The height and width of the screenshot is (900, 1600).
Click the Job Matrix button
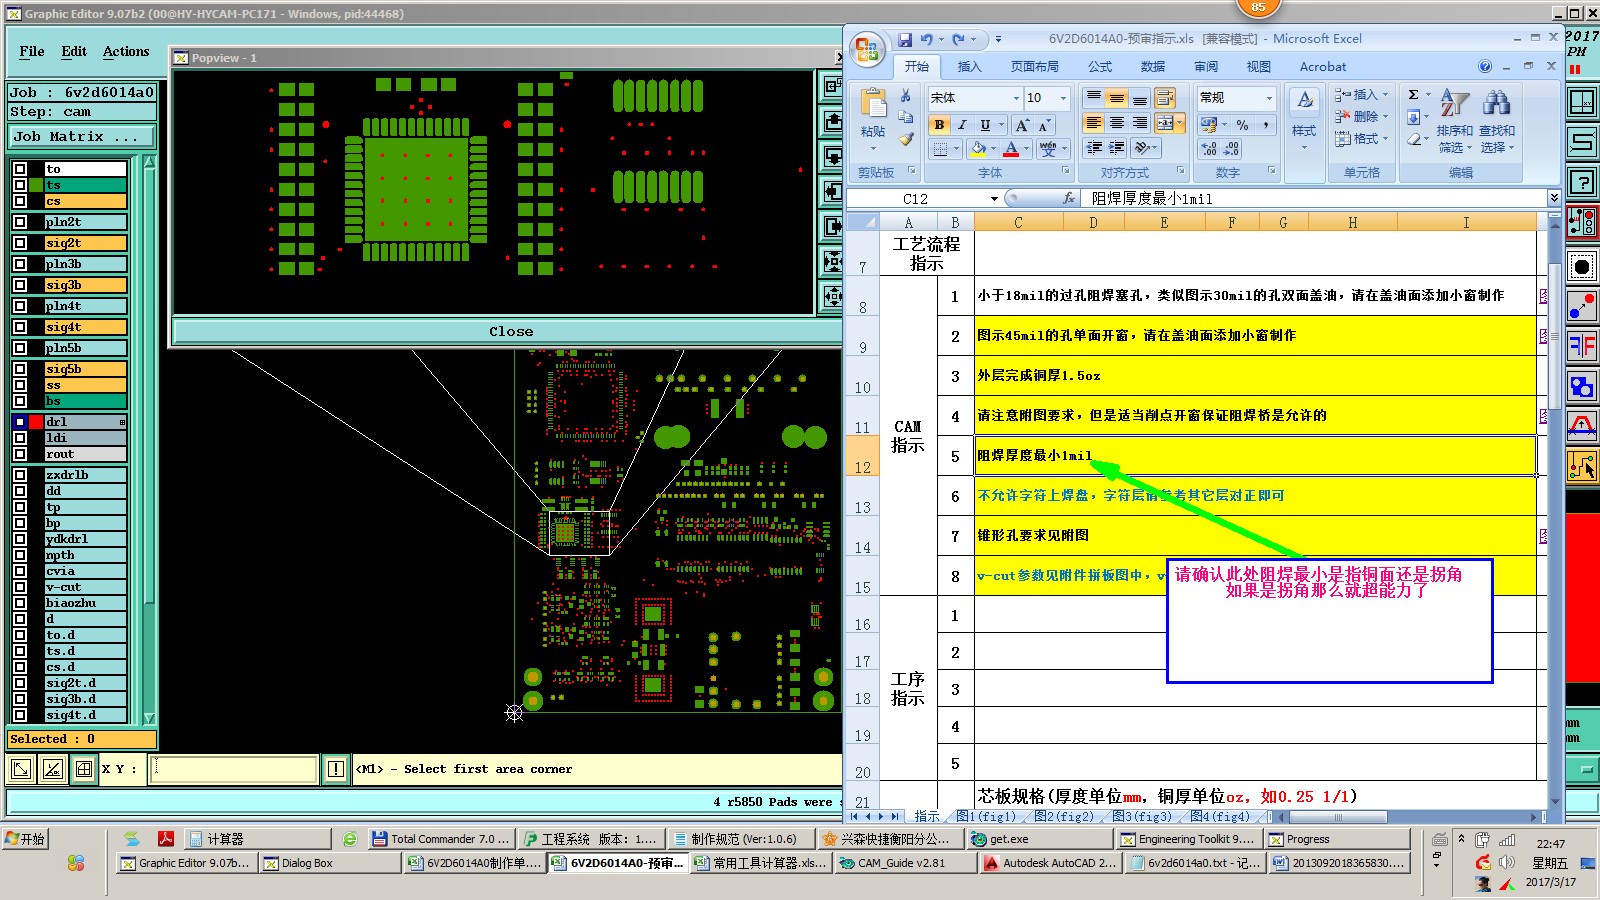tap(82, 137)
